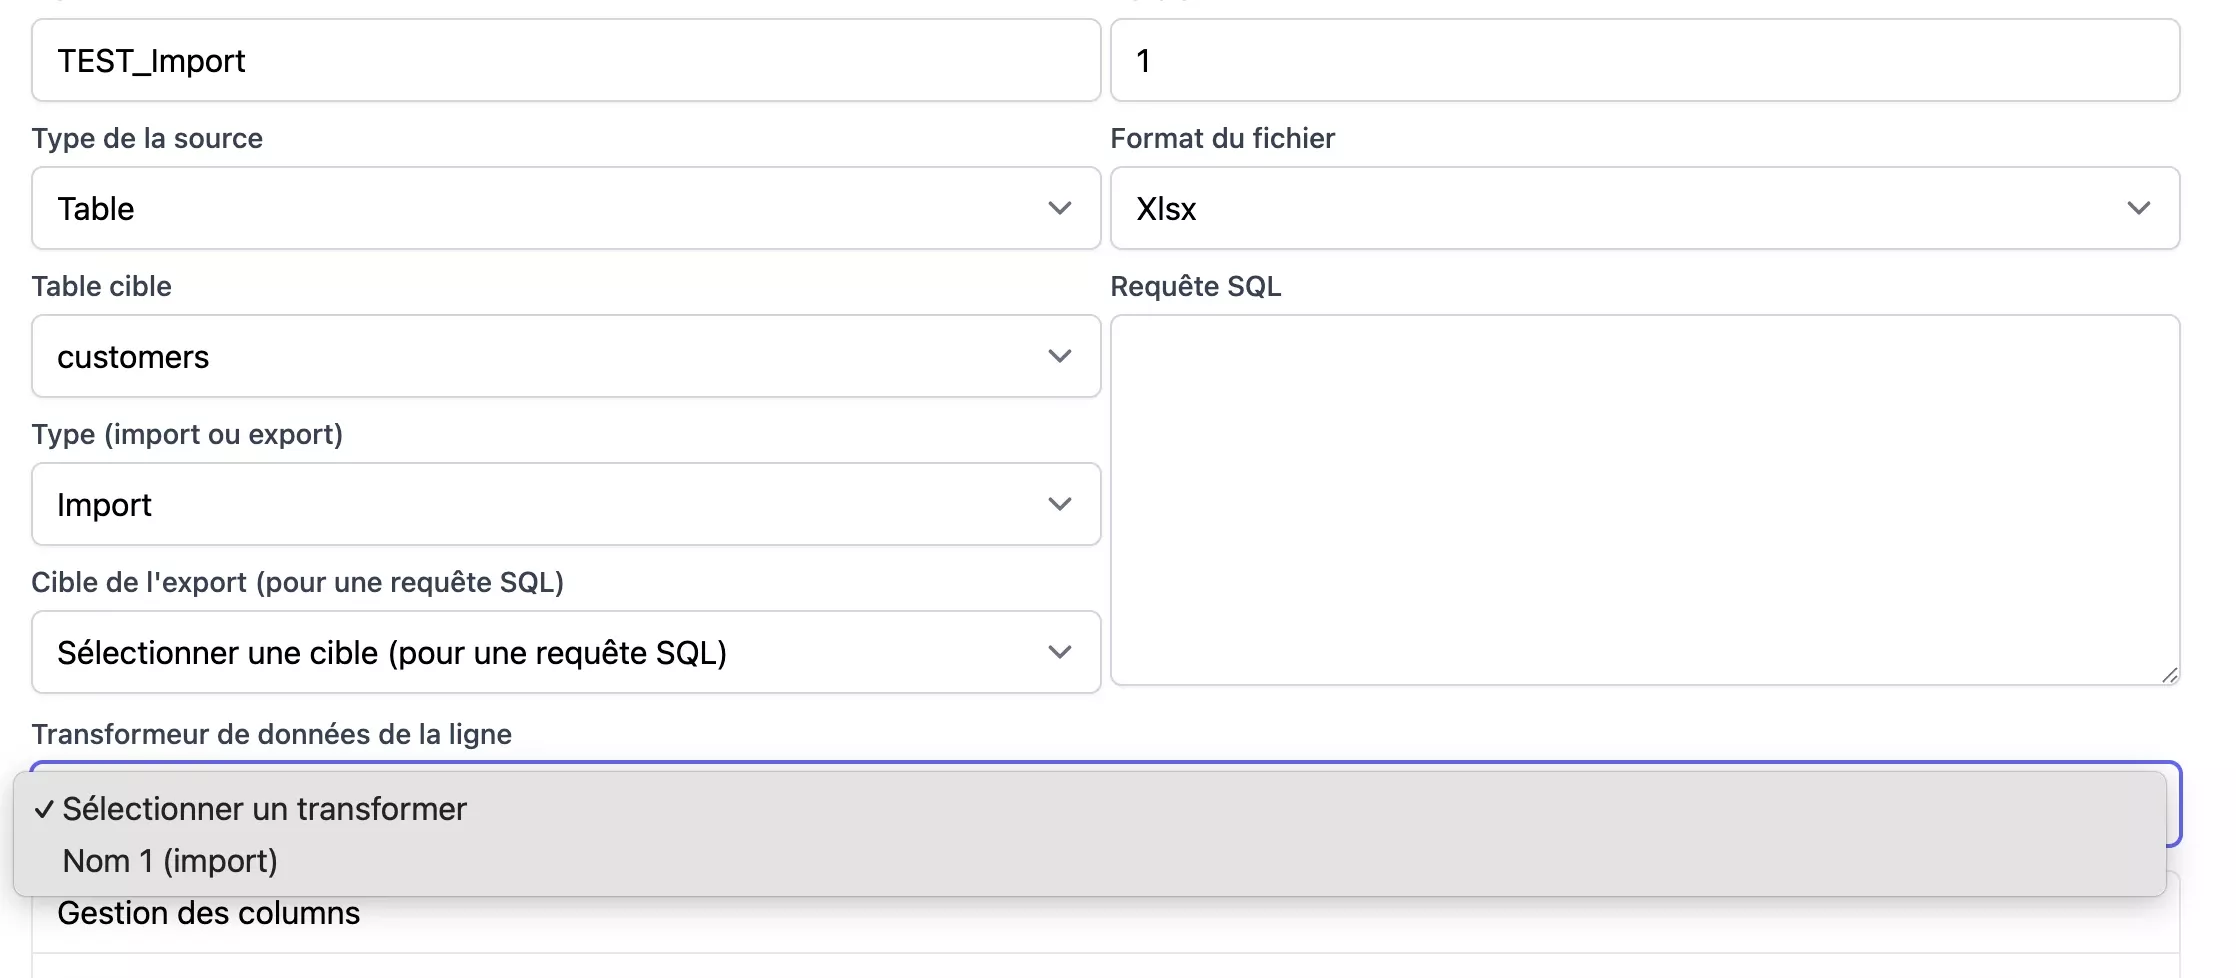Viewport: 2236px width, 978px height.
Task: Click the chevron in the Type de la source dropdown
Action: click(1059, 208)
